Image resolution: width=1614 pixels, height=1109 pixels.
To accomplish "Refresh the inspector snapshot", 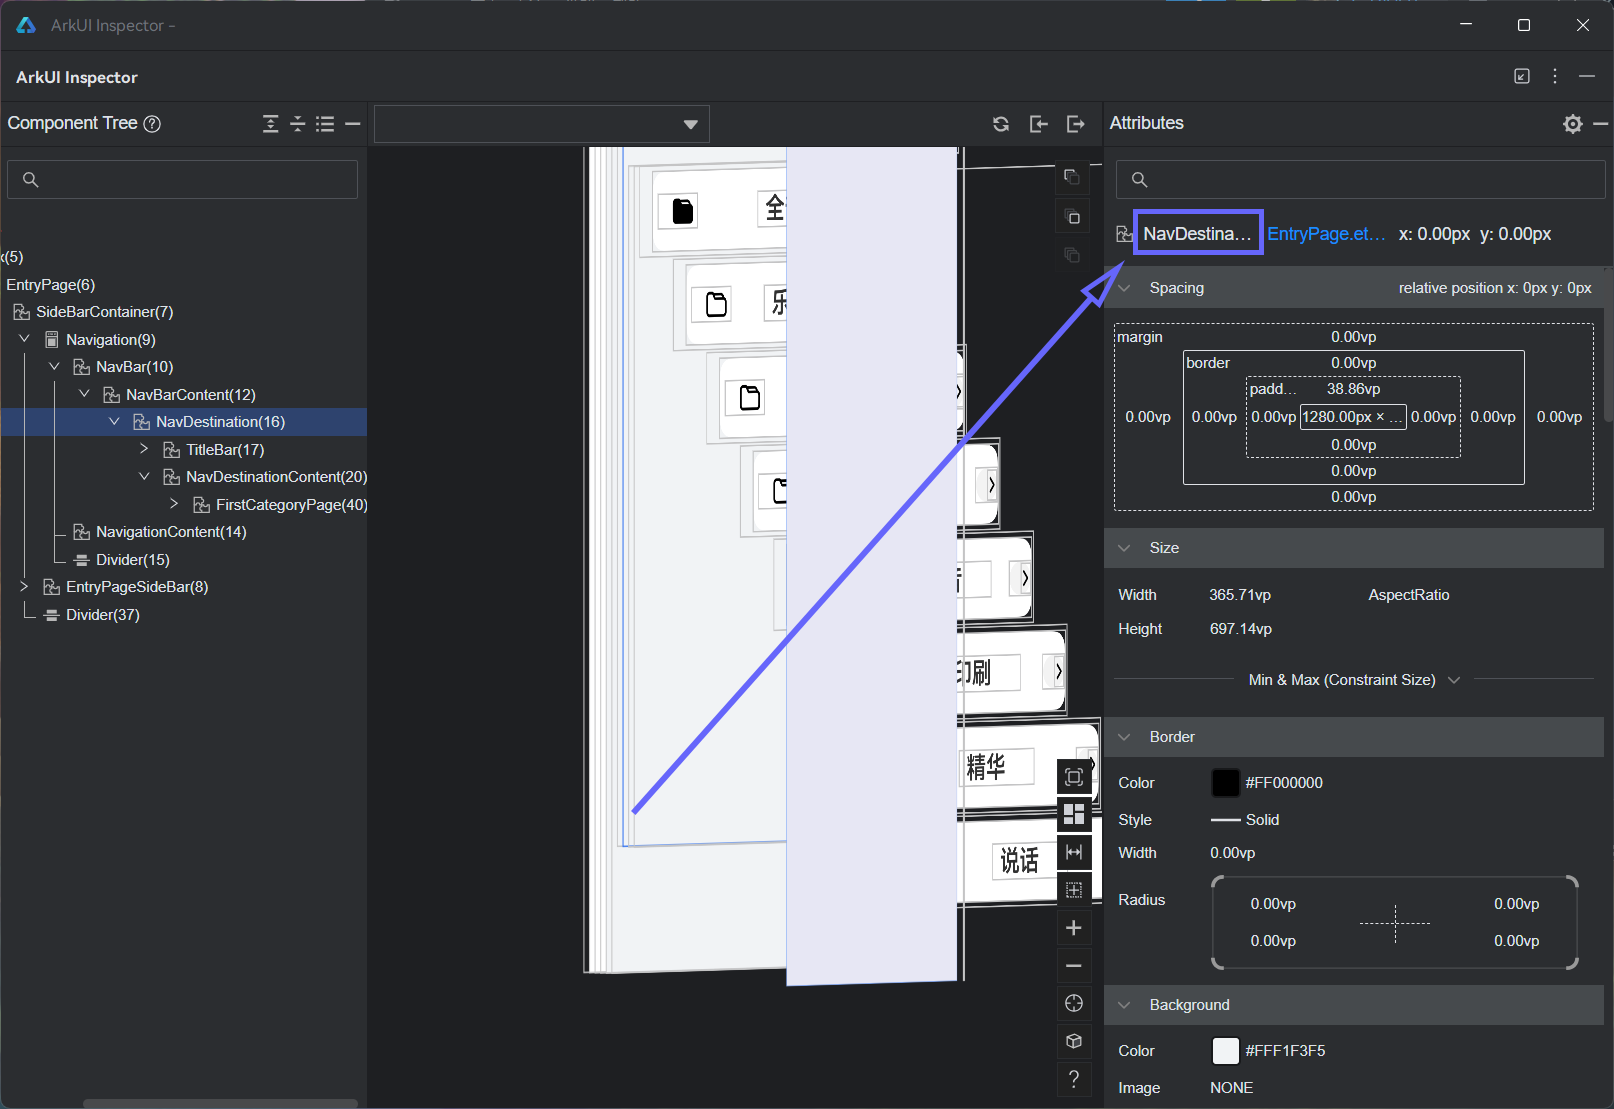I will tap(1001, 124).
